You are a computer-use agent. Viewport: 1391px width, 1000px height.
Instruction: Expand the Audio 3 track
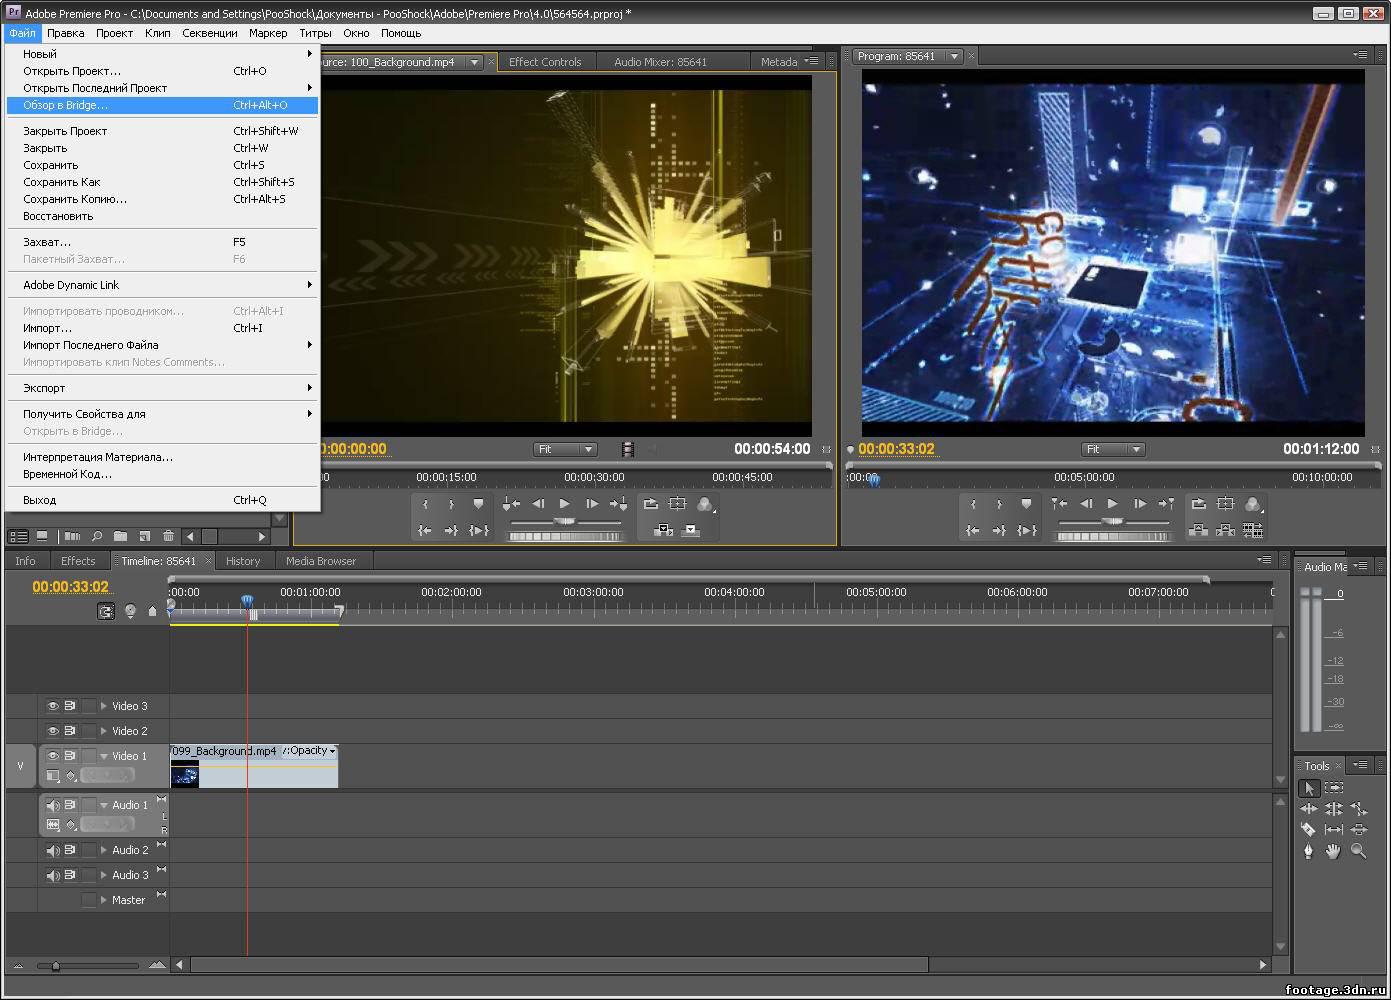[x=103, y=875]
